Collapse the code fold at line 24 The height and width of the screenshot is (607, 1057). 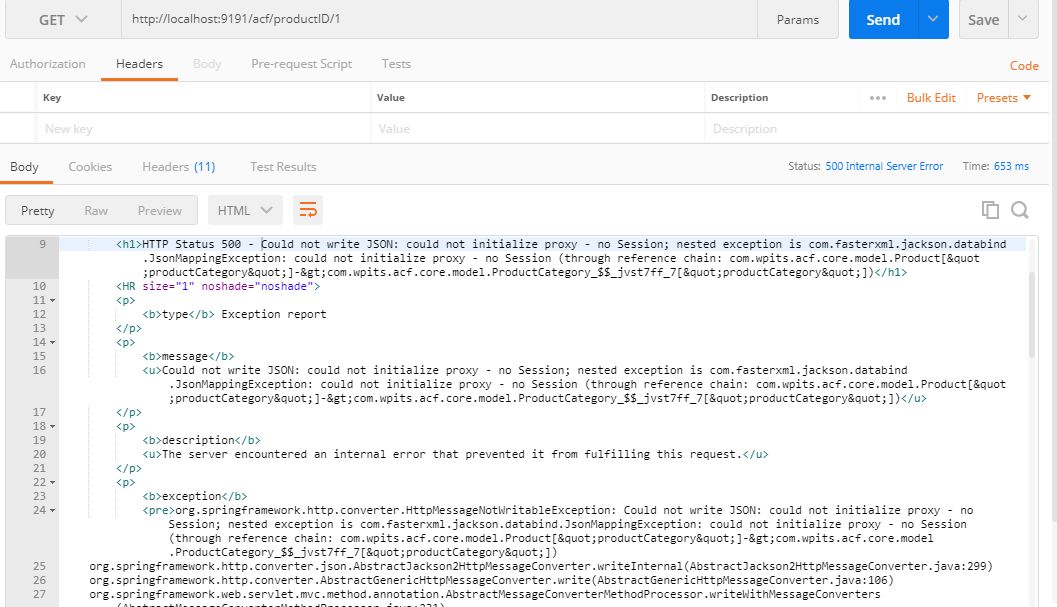tap(53, 511)
